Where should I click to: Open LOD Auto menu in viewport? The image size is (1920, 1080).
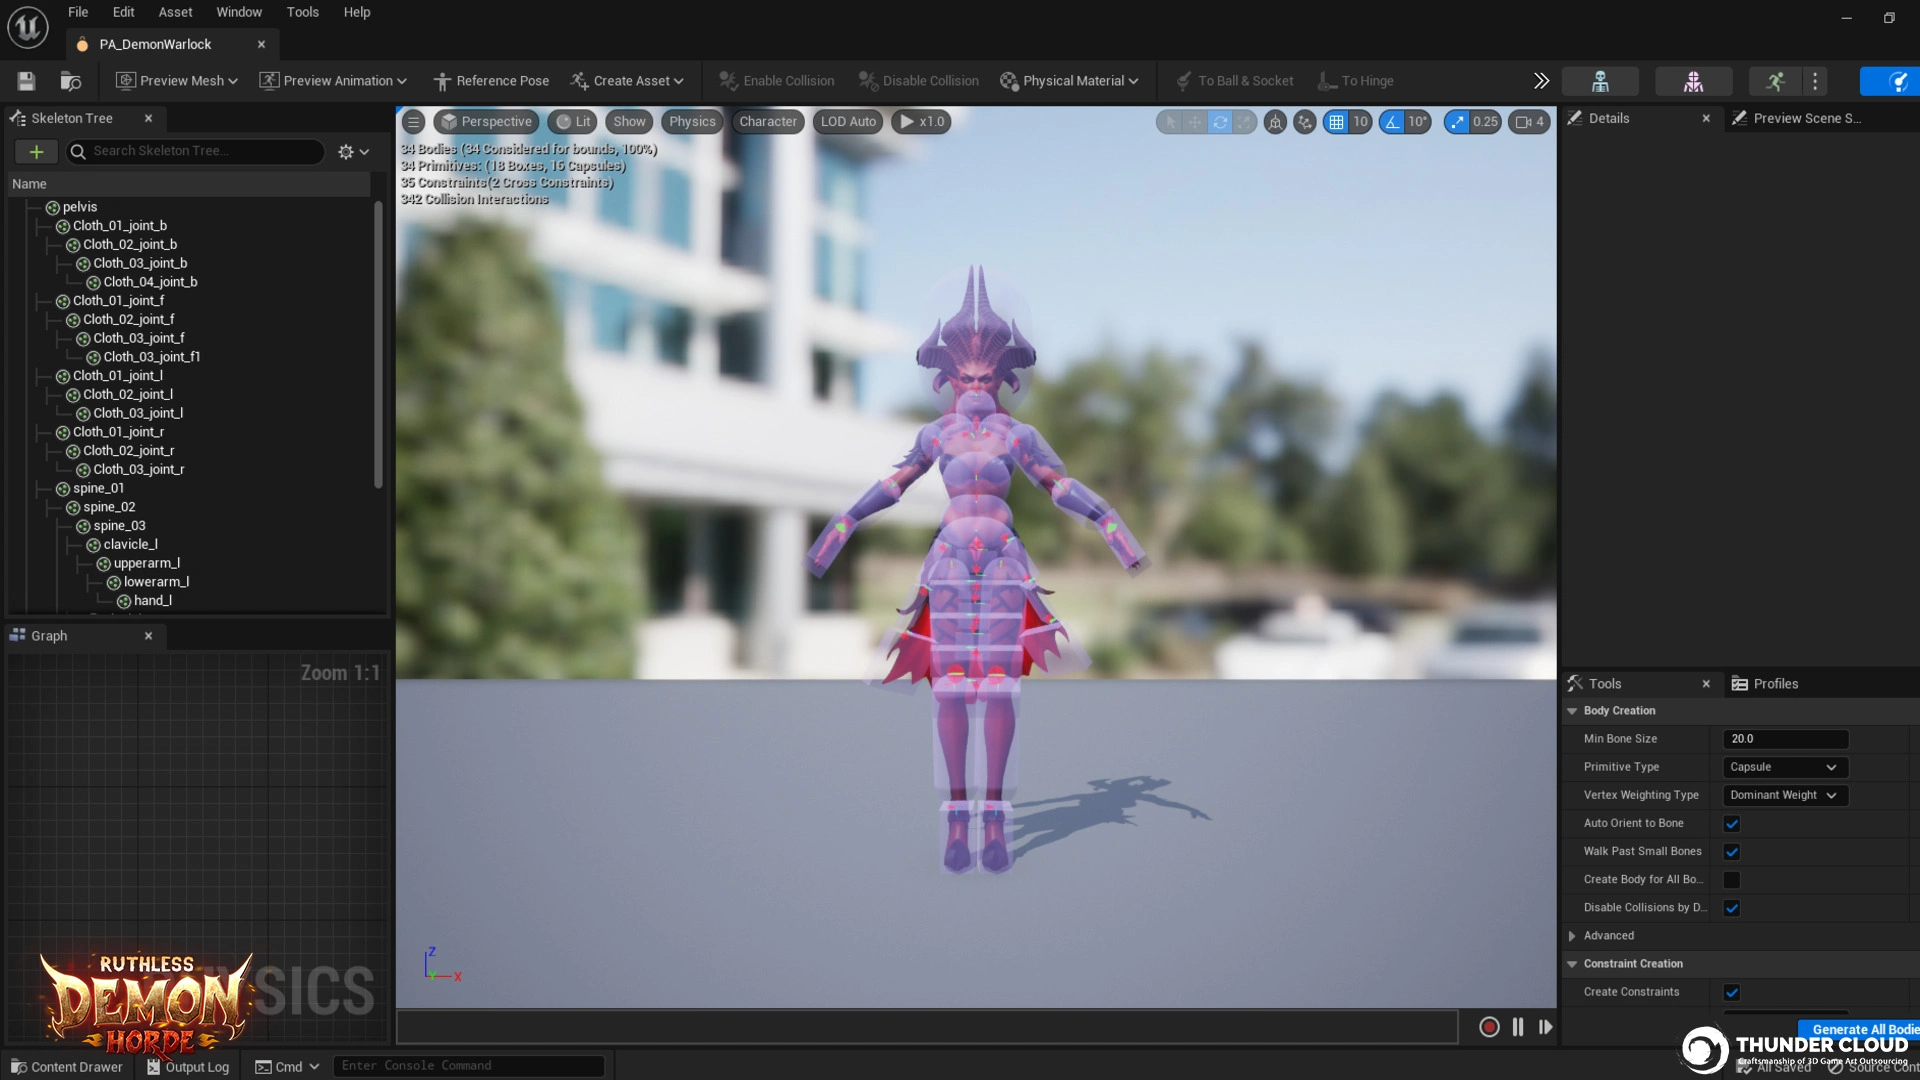[848, 122]
